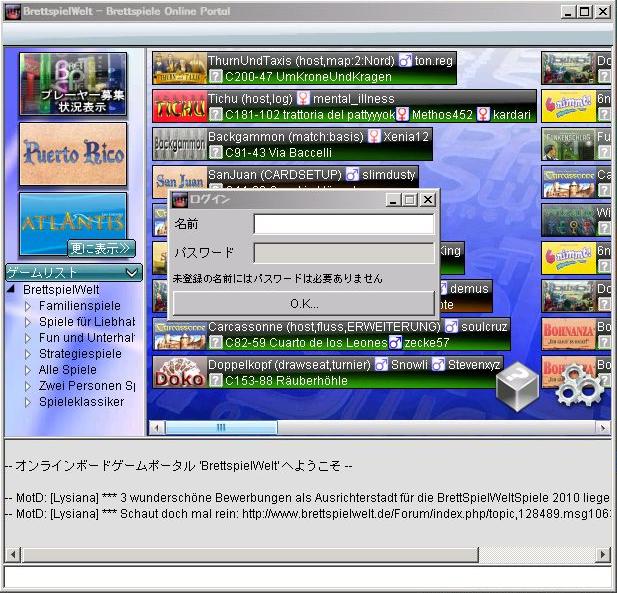Click help icon next to C200-47 UmKroneUndKragen

coord(215,76)
